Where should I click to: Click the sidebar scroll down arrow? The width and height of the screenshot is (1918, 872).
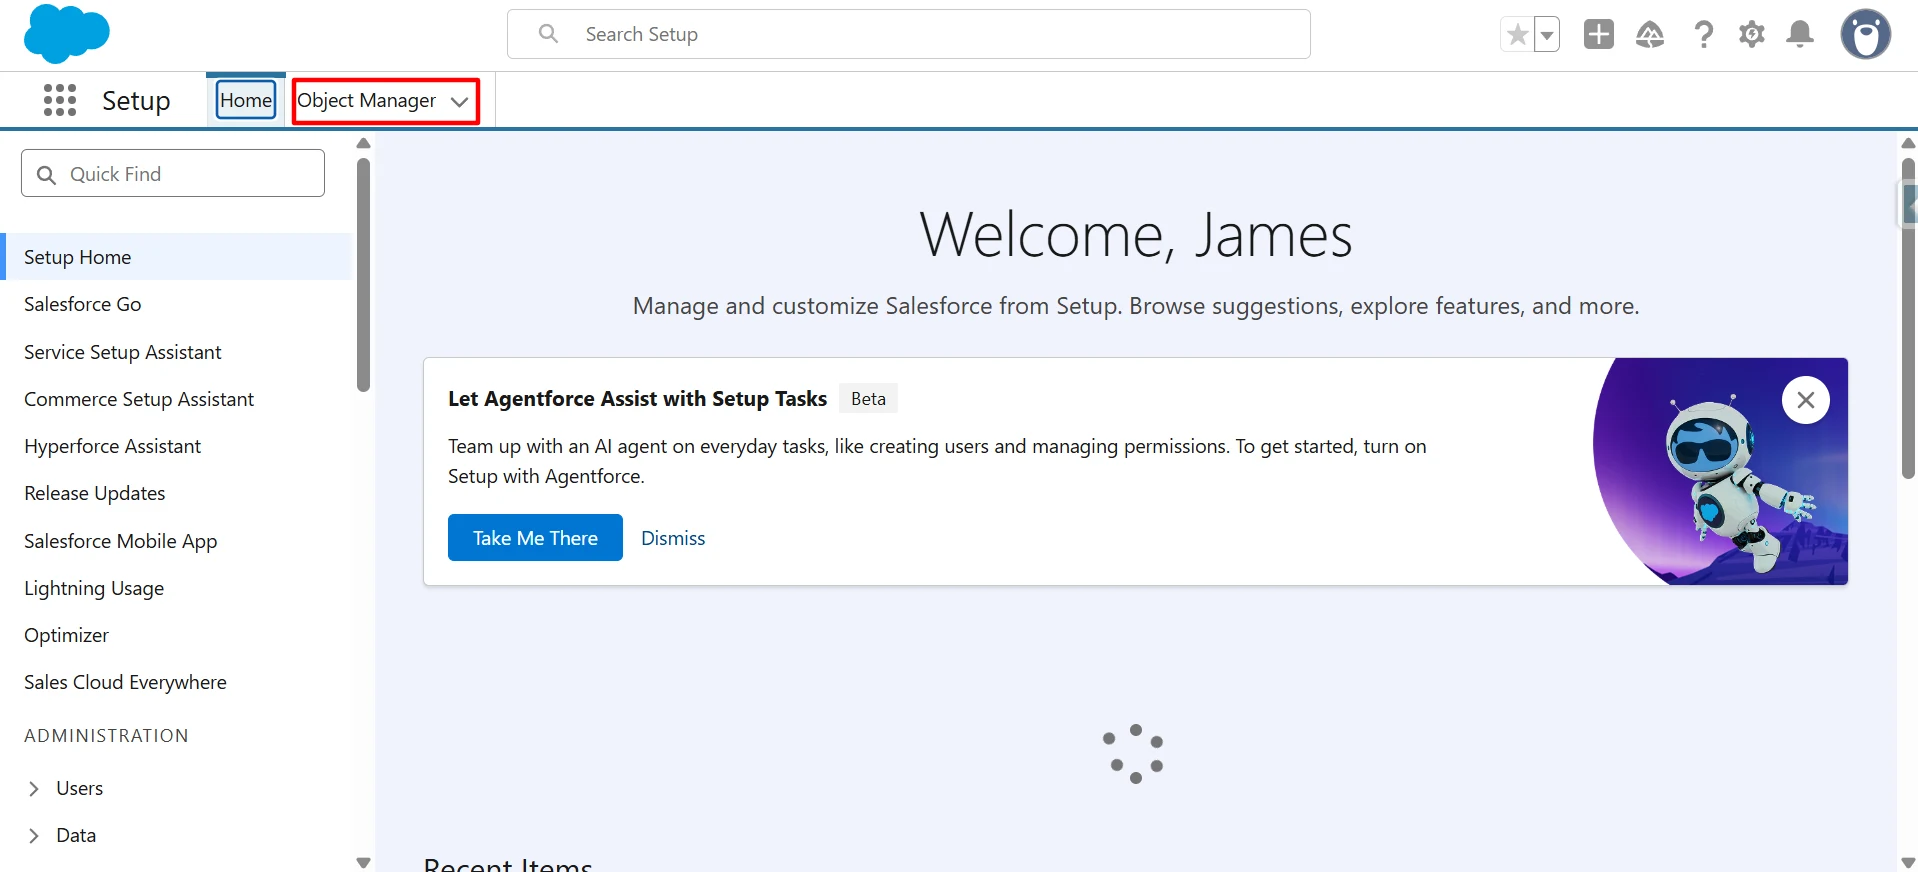click(x=364, y=862)
